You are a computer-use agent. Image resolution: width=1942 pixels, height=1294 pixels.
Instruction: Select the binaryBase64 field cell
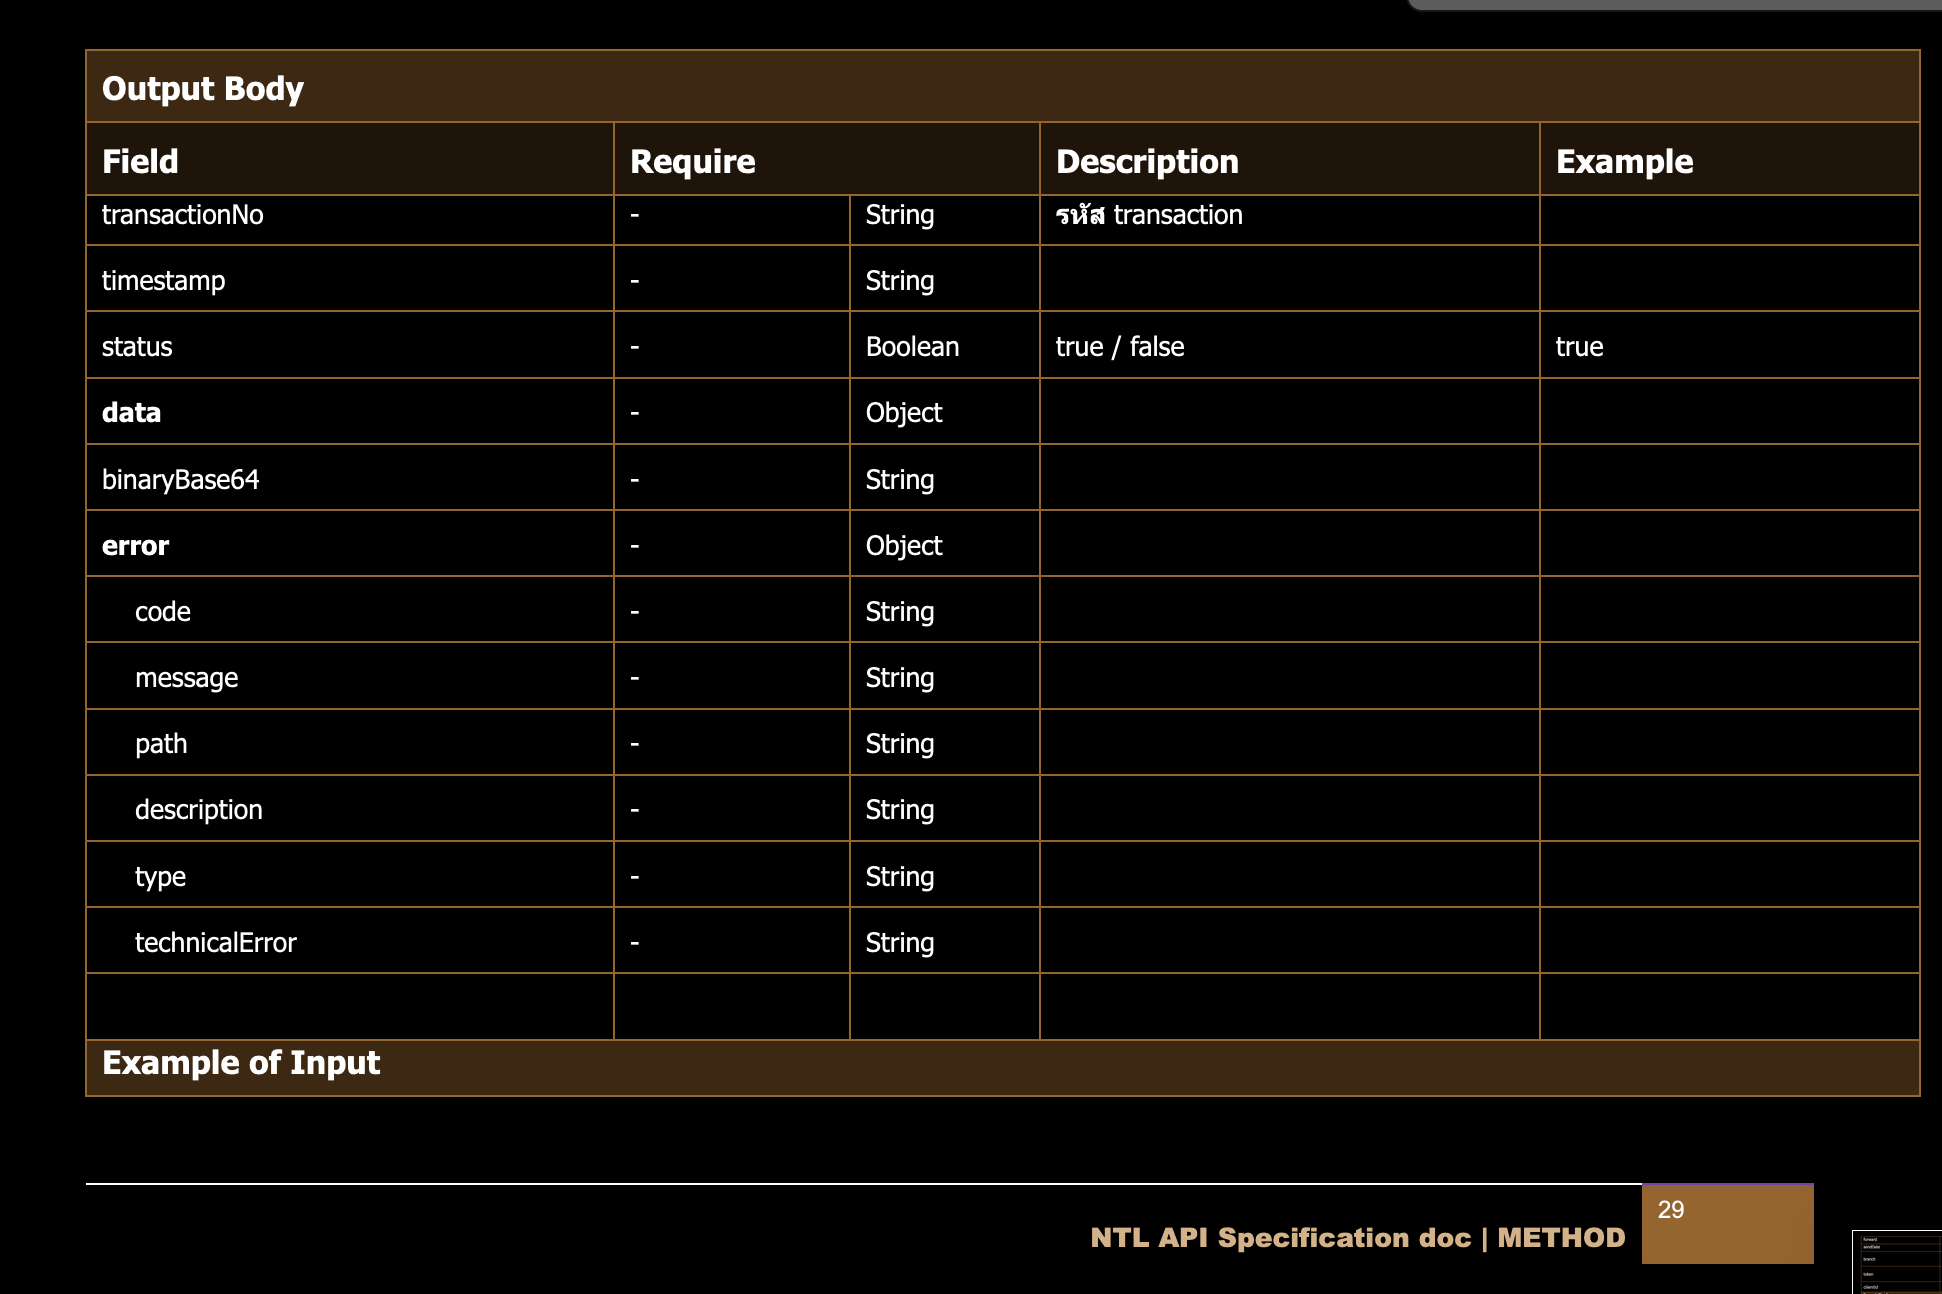tap(180, 480)
